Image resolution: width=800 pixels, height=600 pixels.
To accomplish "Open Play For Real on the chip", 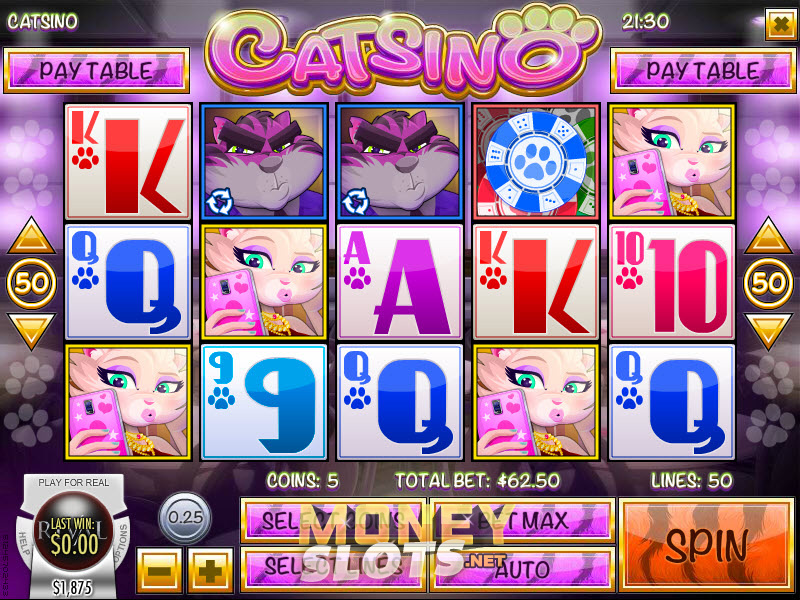I will click(x=73, y=483).
